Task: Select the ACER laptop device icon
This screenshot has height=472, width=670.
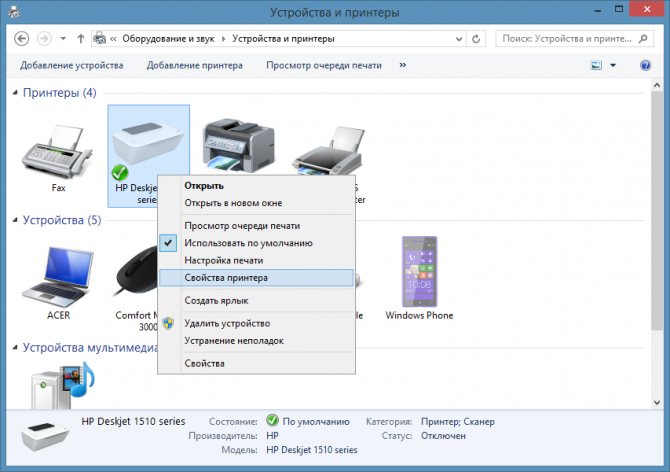Action: [58, 276]
